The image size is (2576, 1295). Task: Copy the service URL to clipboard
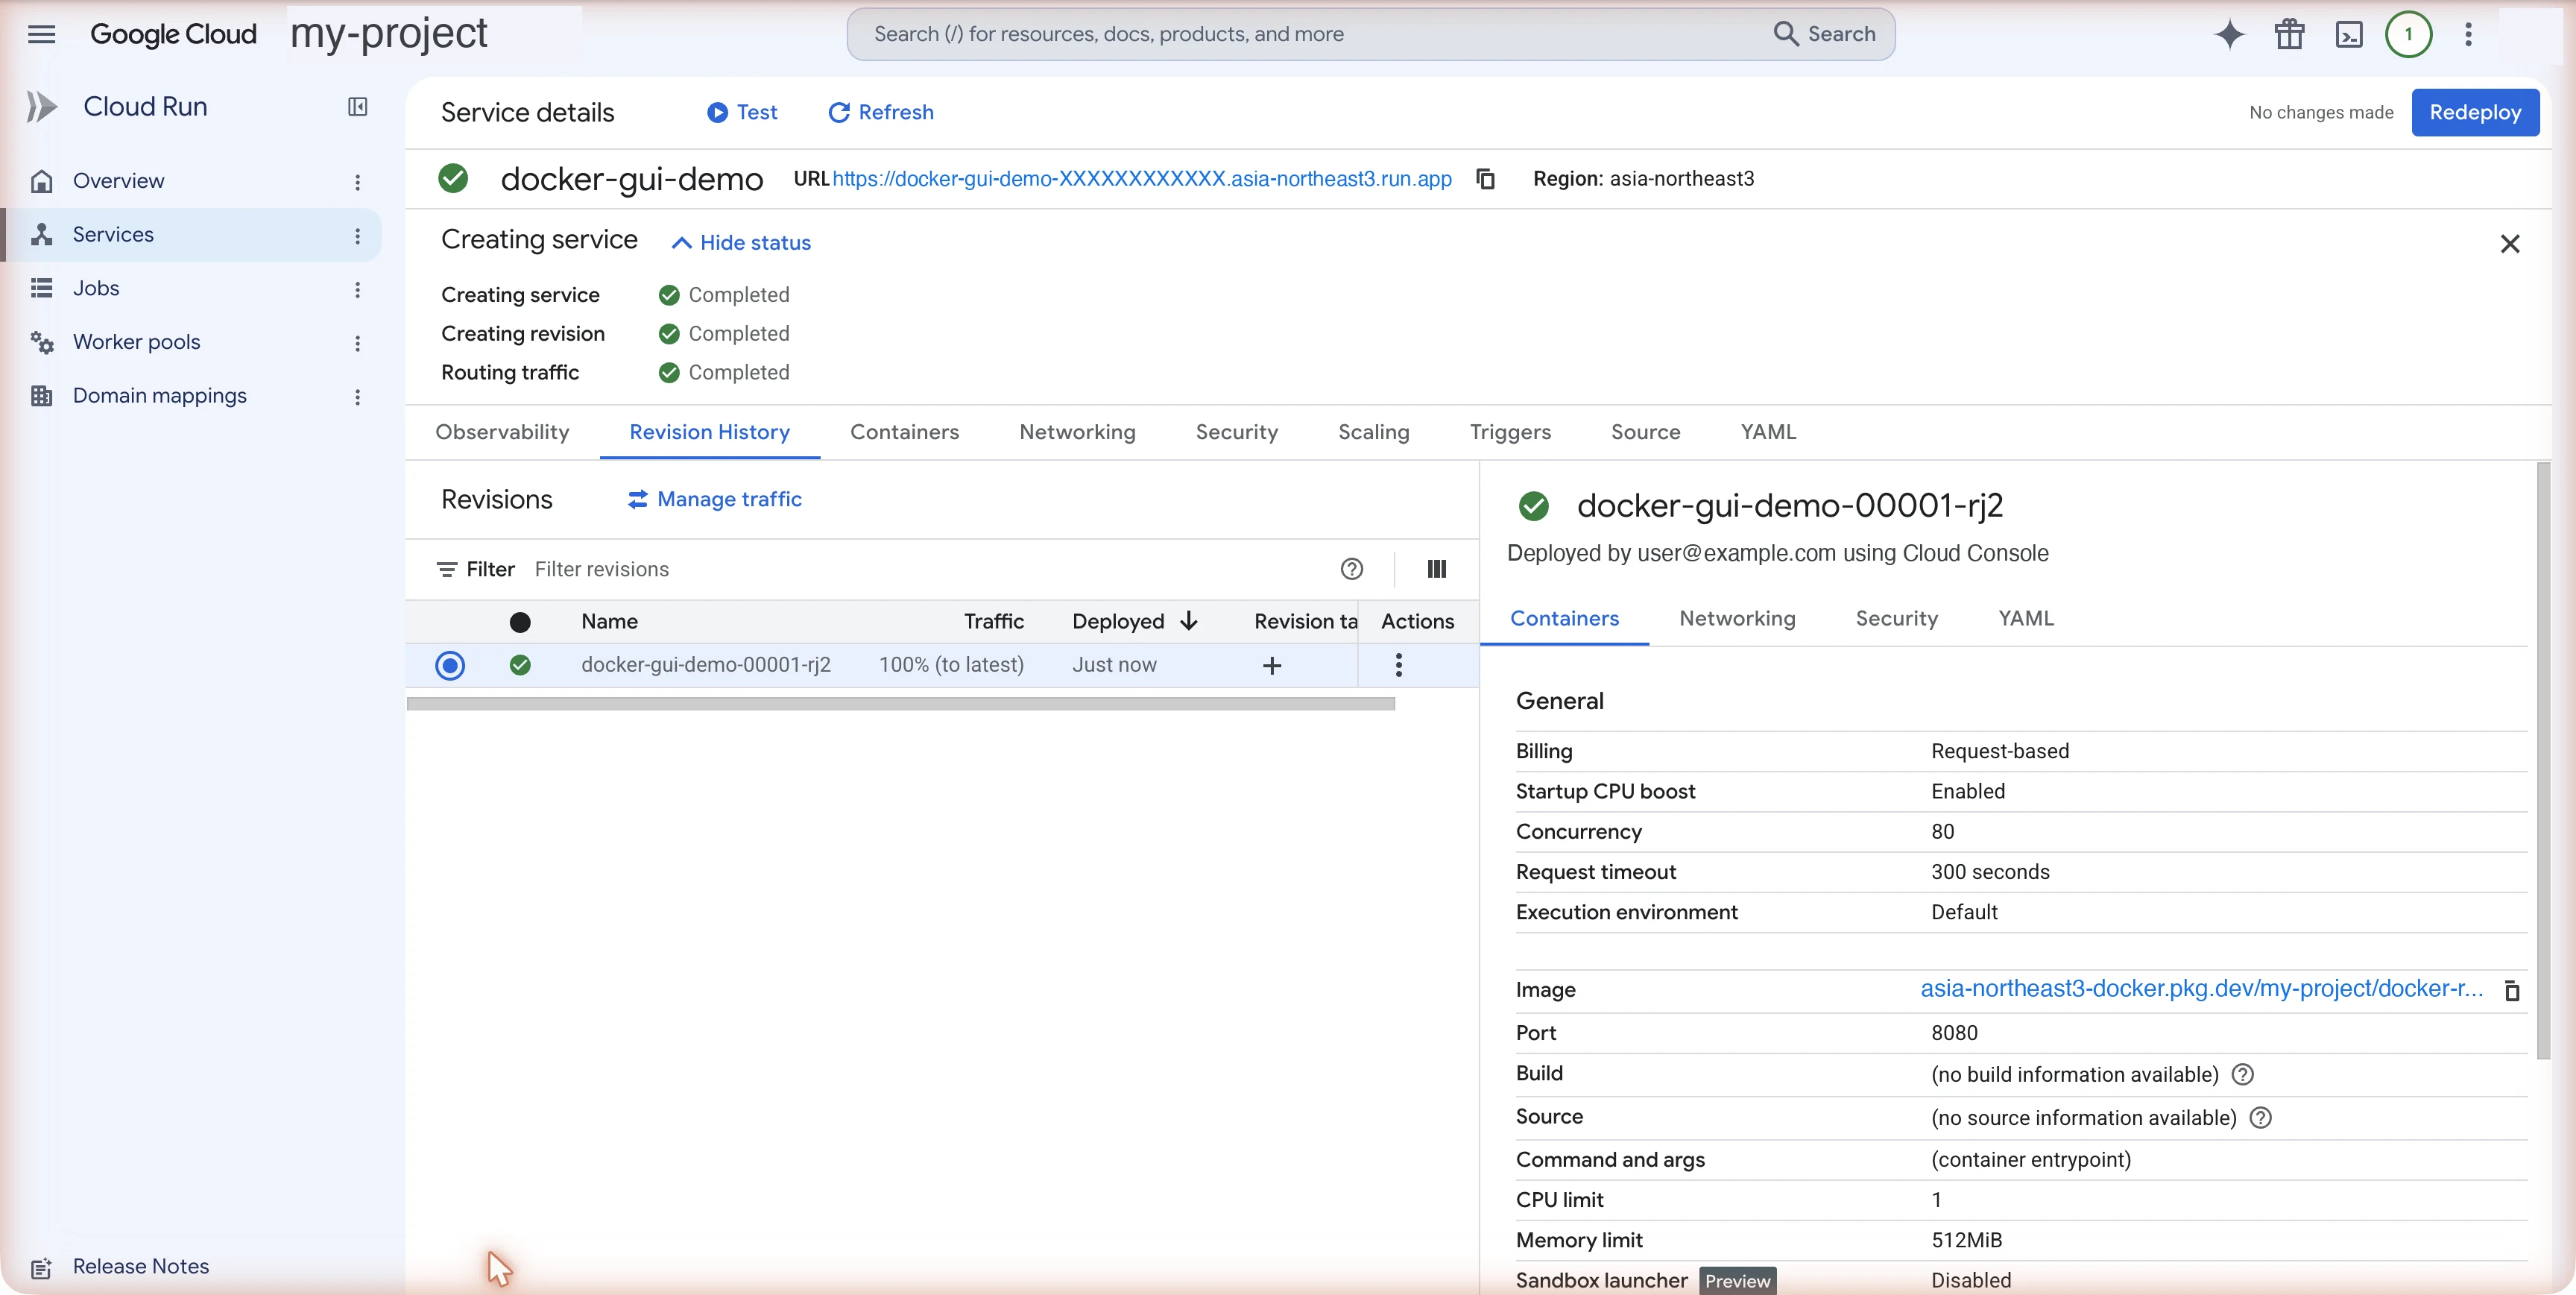click(1485, 178)
